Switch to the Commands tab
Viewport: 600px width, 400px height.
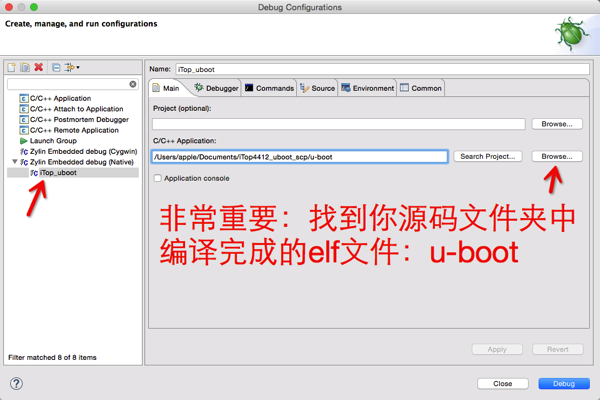269,88
